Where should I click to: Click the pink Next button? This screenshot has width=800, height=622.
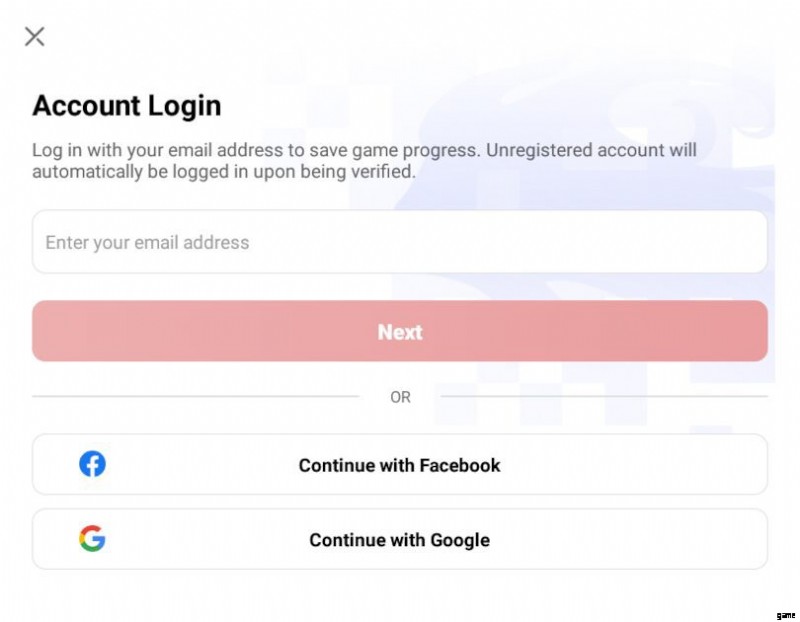399,331
